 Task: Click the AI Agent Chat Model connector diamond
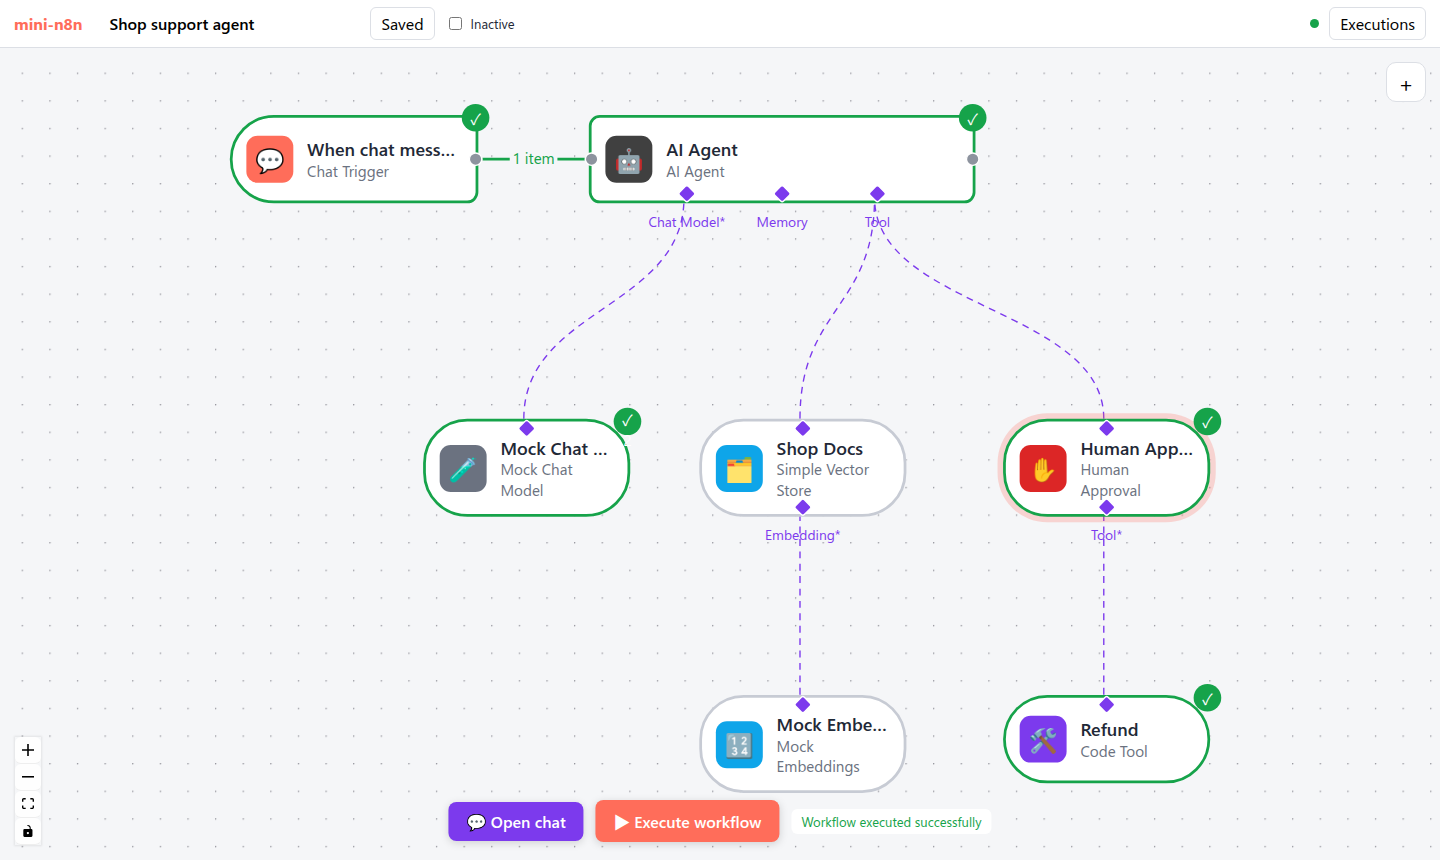pyautogui.click(x=687, y=193)
